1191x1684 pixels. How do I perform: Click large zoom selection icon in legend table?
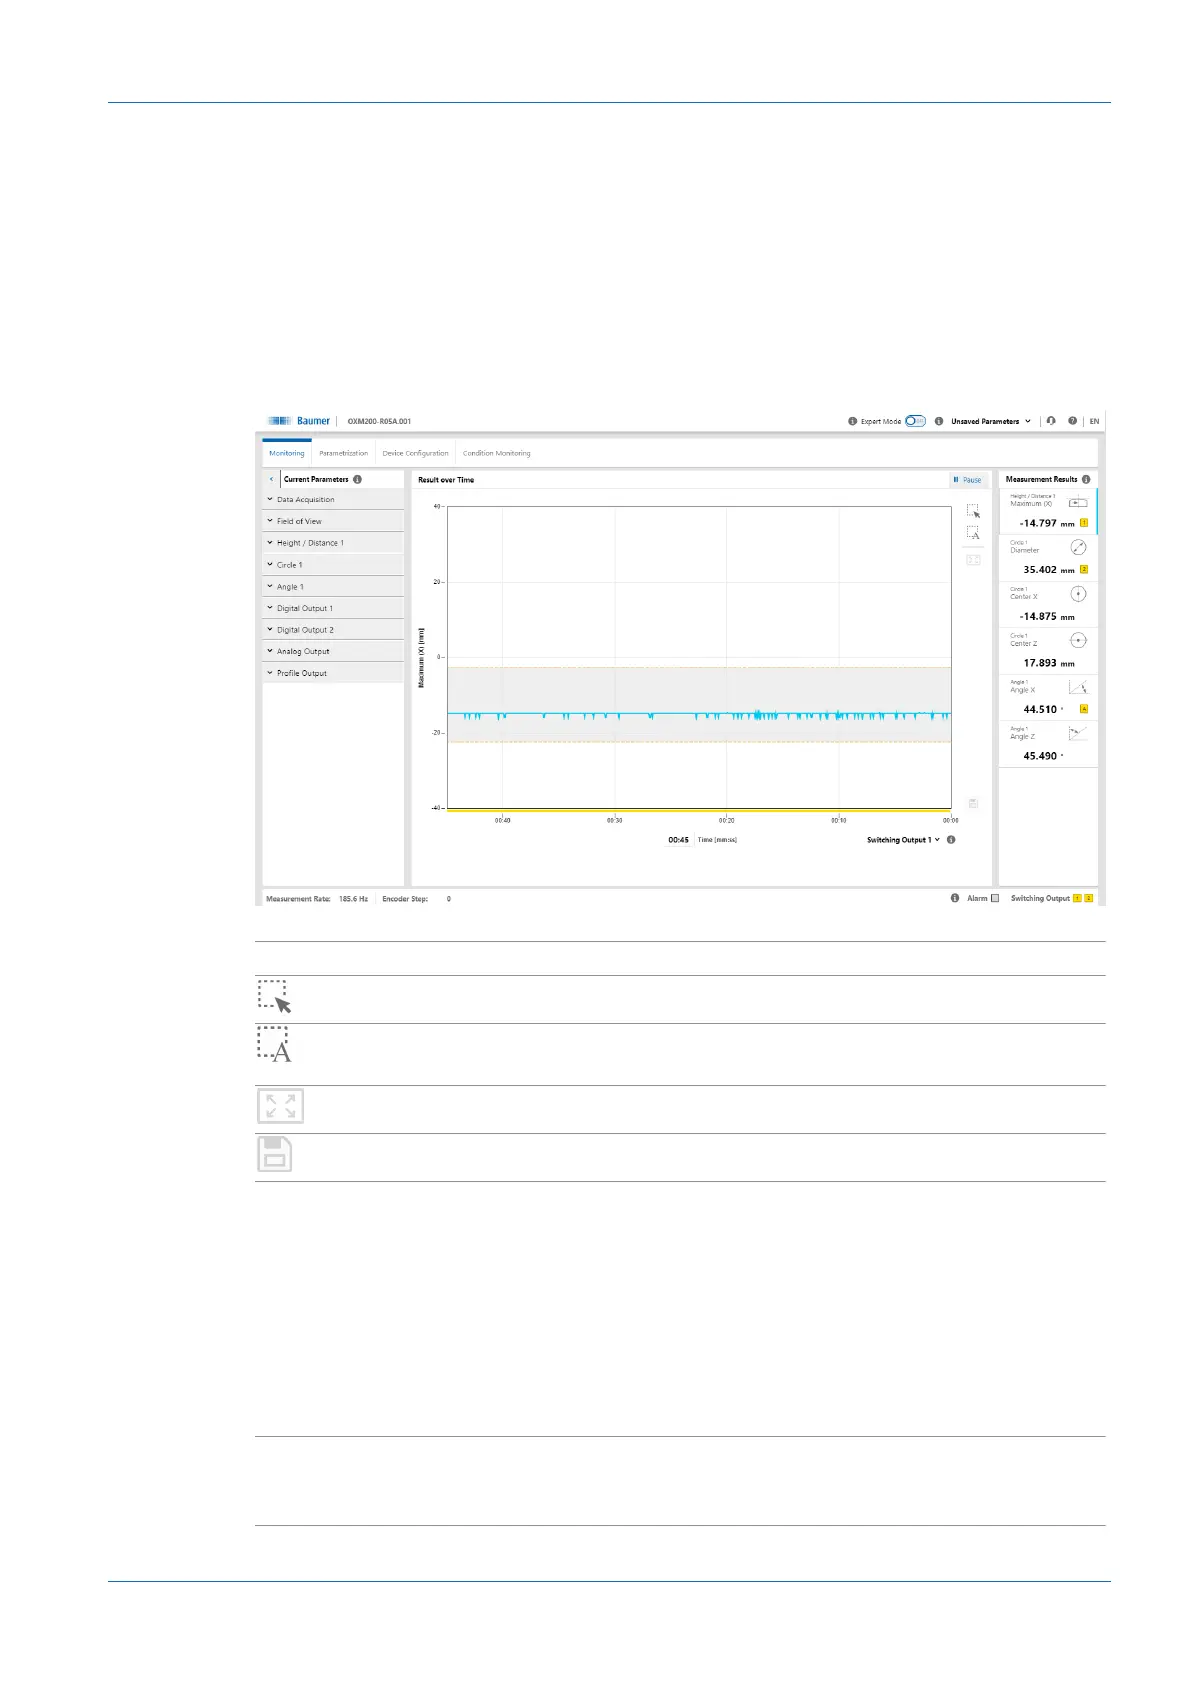pos(275,998)
